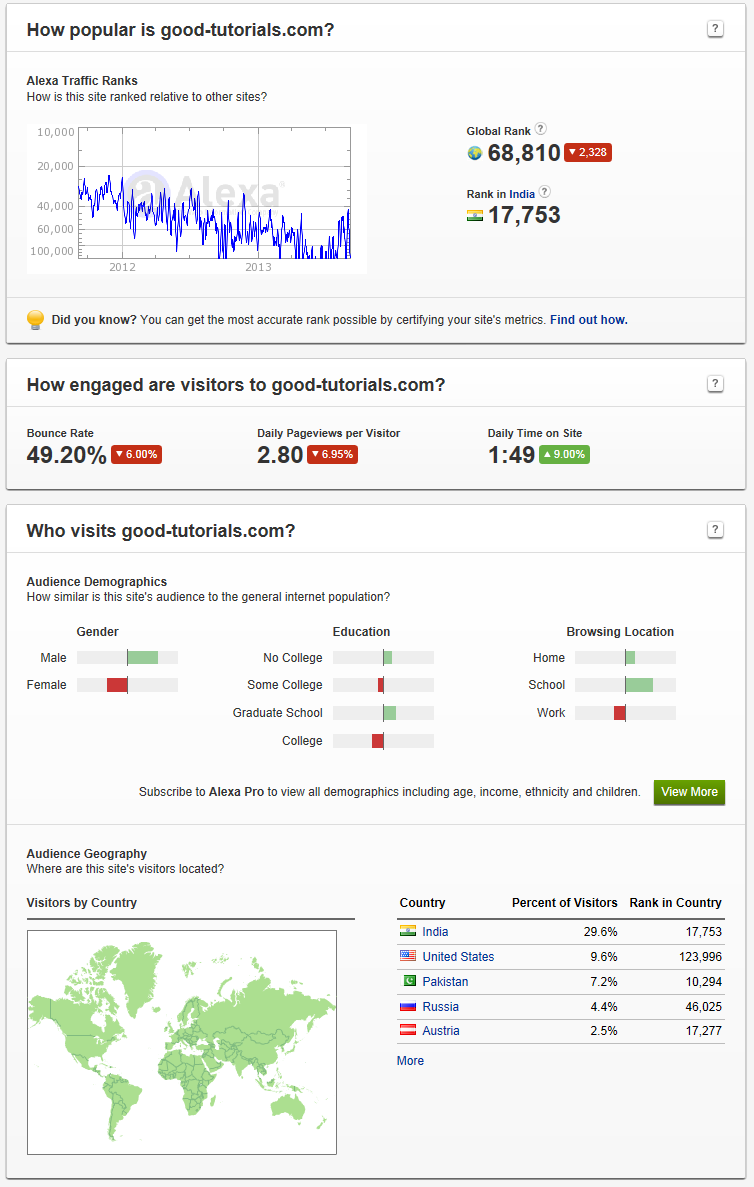Image resolution: width=754 pixels, height=1187 pixels.
Task: Open the India country link in table
Action: pos(435,931)
